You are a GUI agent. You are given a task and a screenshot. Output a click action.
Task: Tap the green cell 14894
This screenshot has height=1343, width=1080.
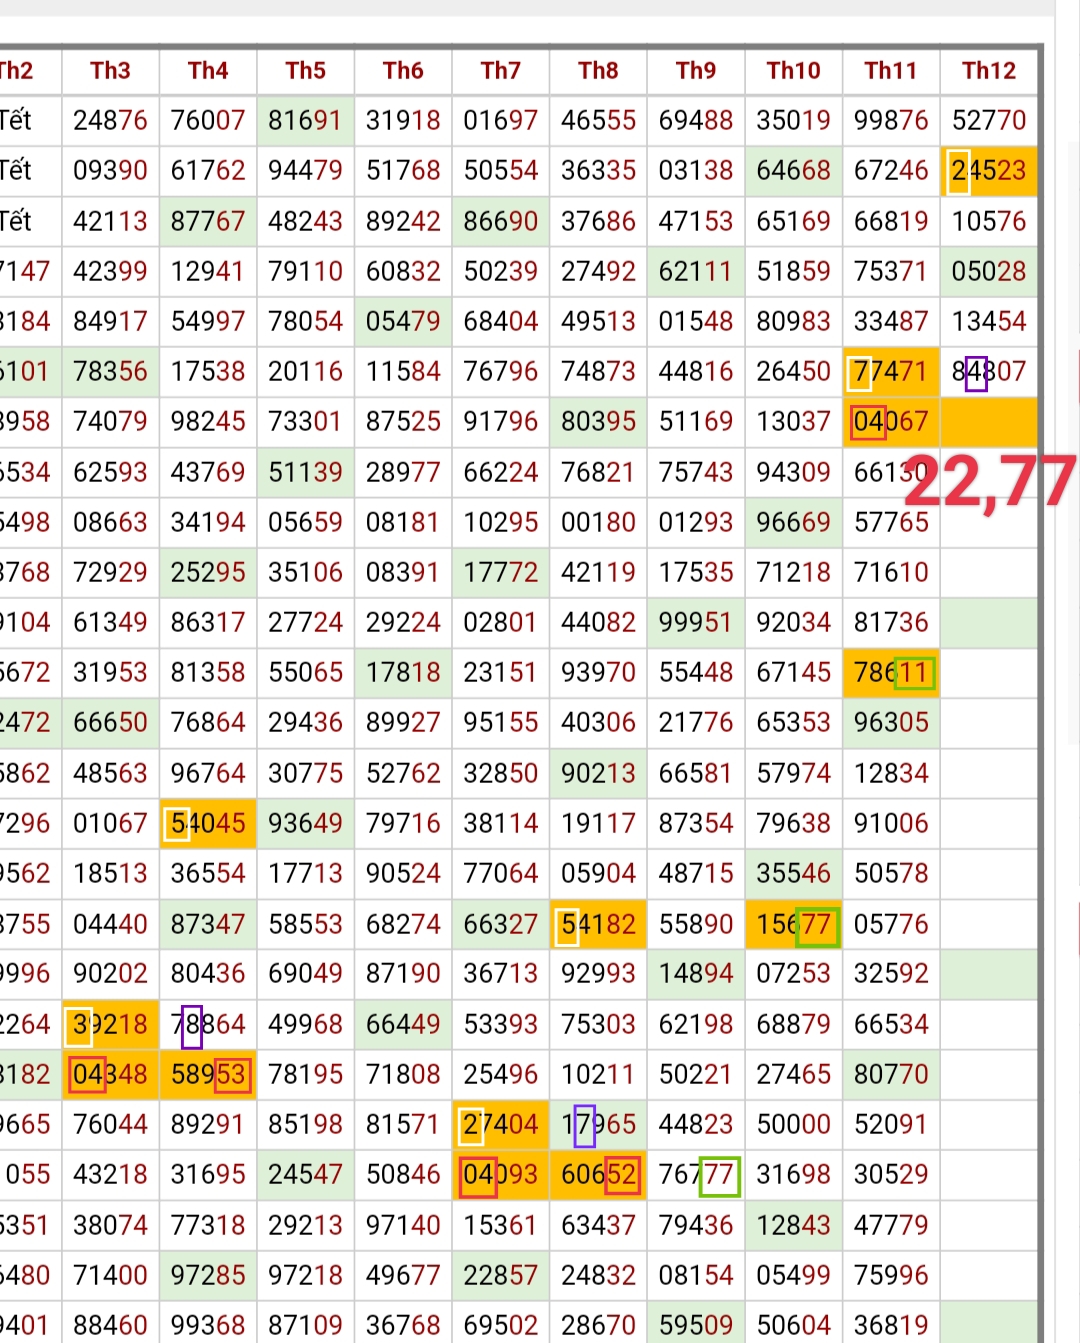696,973
